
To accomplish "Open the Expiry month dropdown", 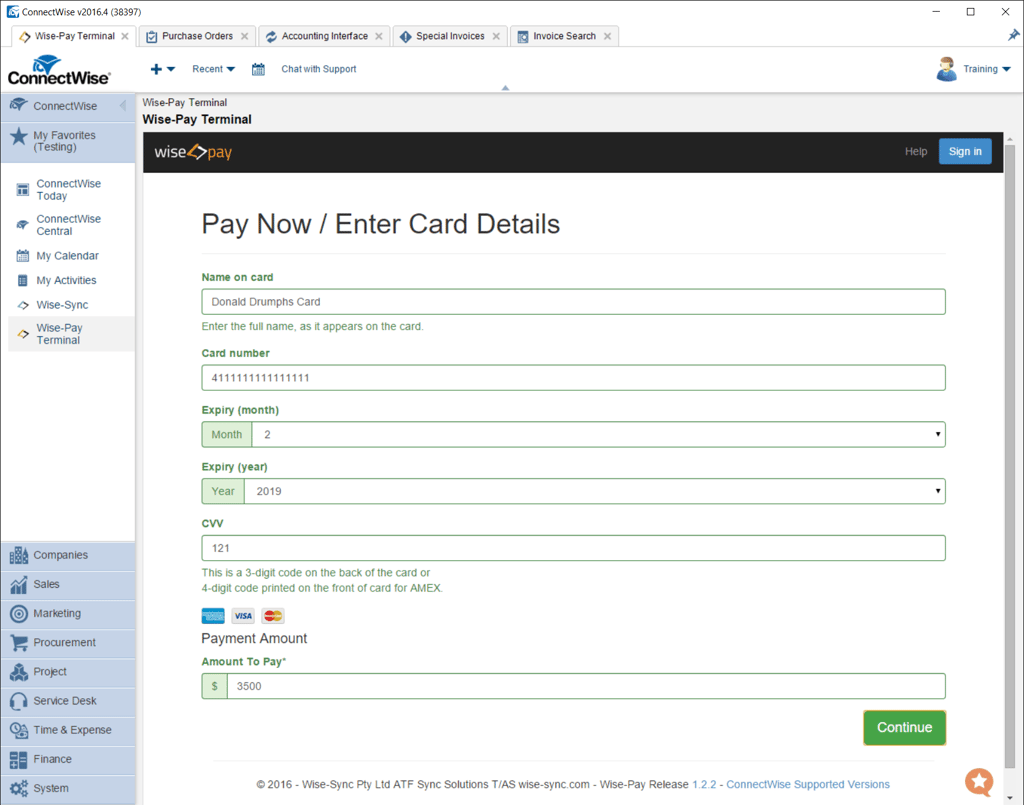I will pos(598,435).
